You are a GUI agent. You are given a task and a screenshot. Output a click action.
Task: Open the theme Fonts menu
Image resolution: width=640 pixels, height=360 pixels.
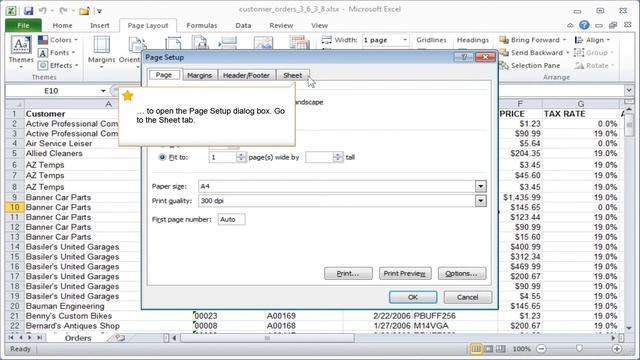click(x=56, y=53)
